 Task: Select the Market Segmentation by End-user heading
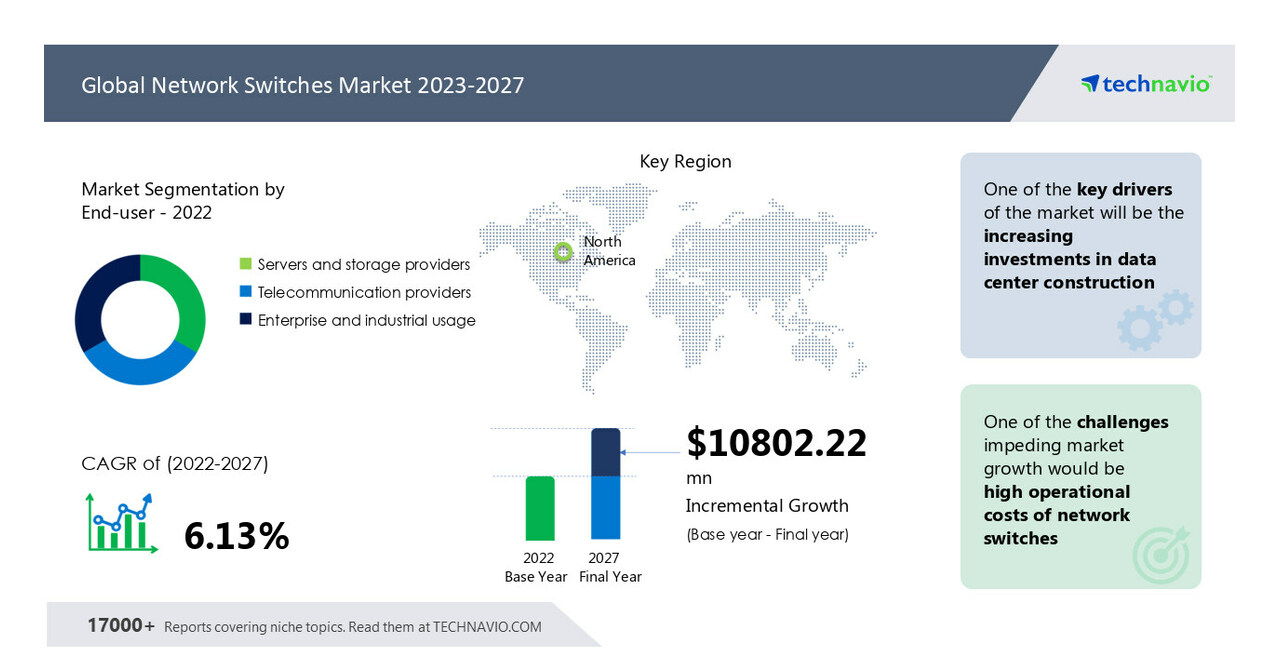(181, 200)
